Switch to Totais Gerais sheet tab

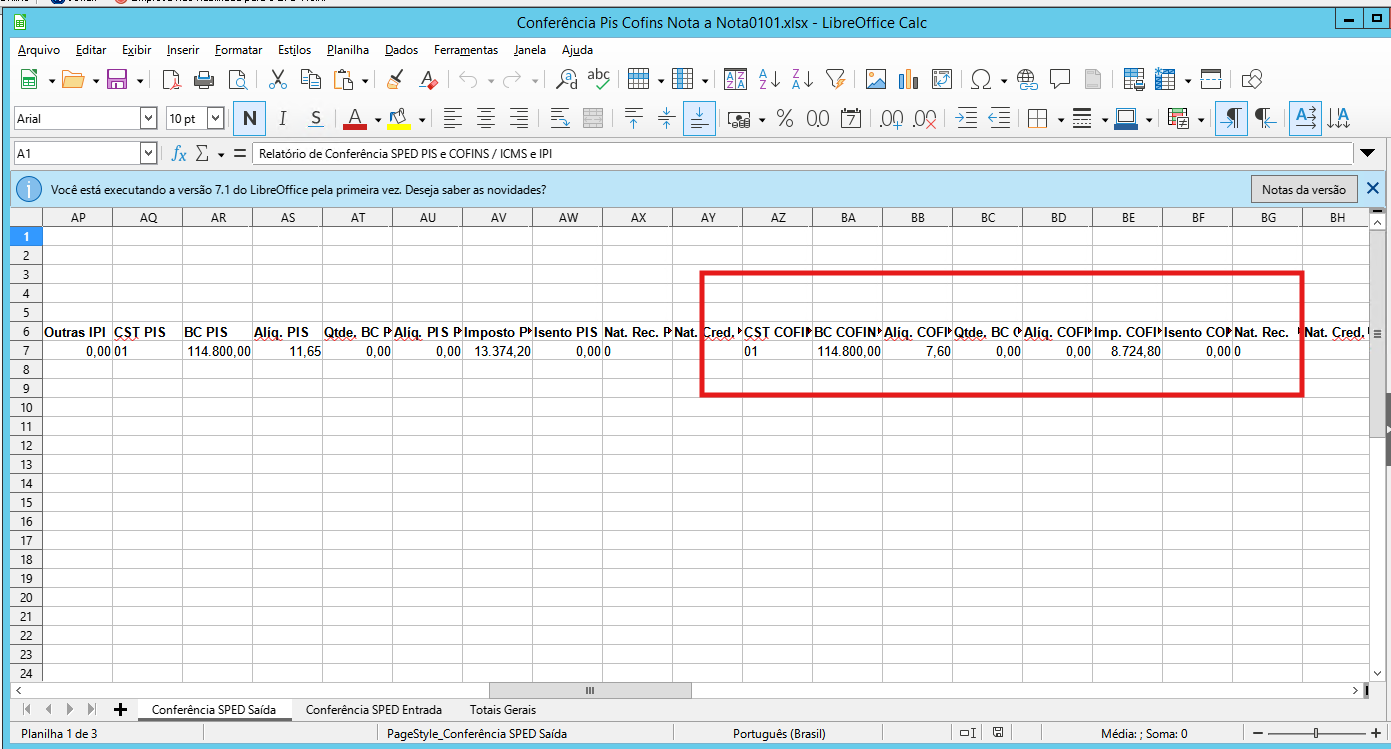point(503,710)
